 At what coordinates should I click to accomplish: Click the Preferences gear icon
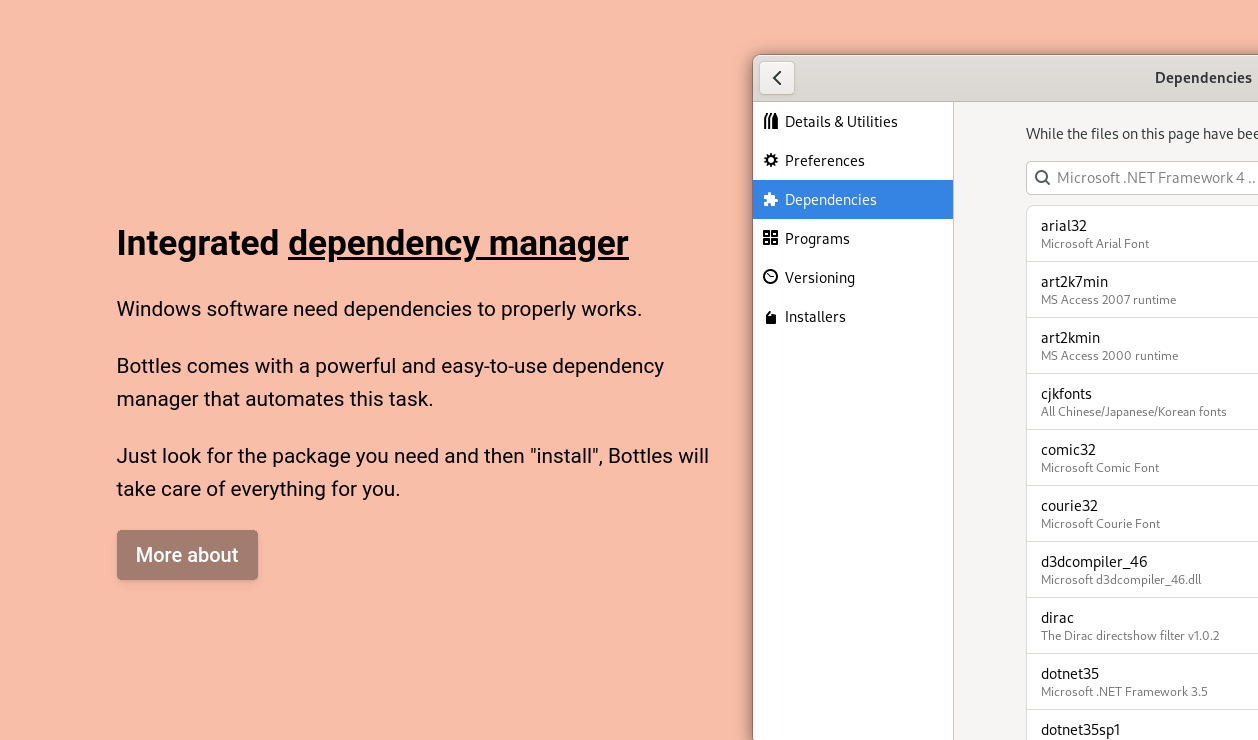pos(770,160)
